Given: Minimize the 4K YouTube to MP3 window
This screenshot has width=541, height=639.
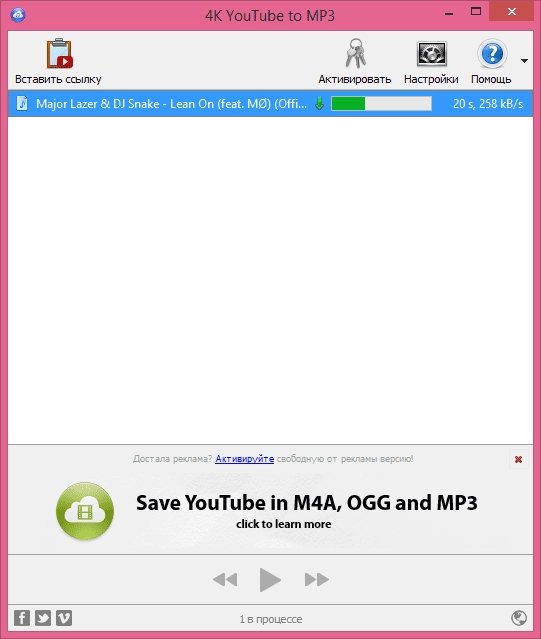Looking at the screenshot, I should (x=449, y=13).
